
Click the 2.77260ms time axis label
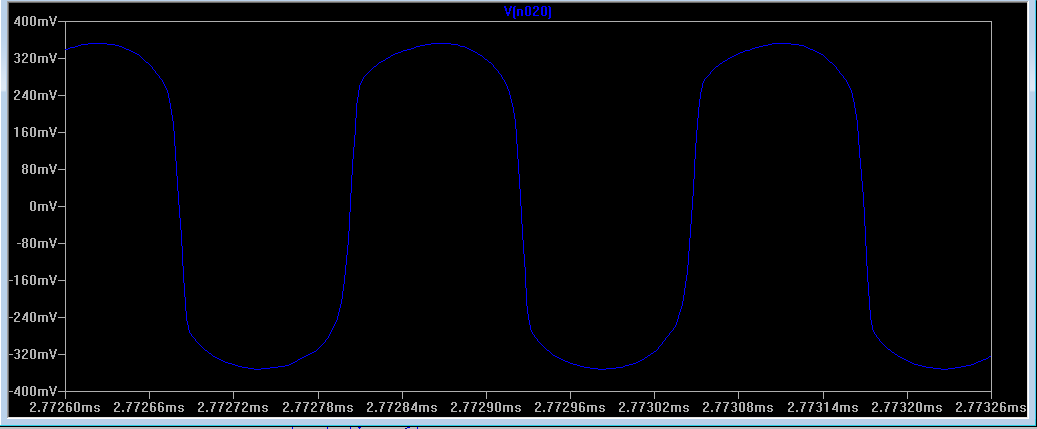click(65, 408)
